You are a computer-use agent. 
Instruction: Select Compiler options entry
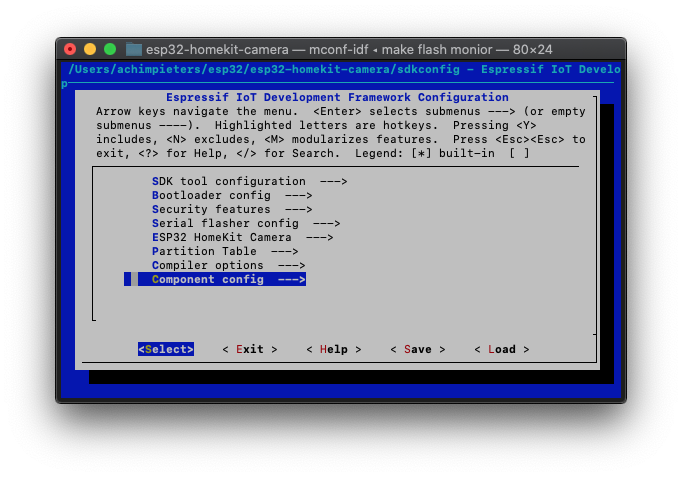(228, 265)
